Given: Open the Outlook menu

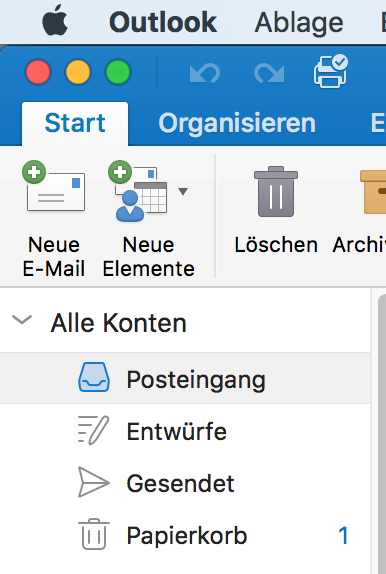Looking at the screenshot, I should (163, 22).
